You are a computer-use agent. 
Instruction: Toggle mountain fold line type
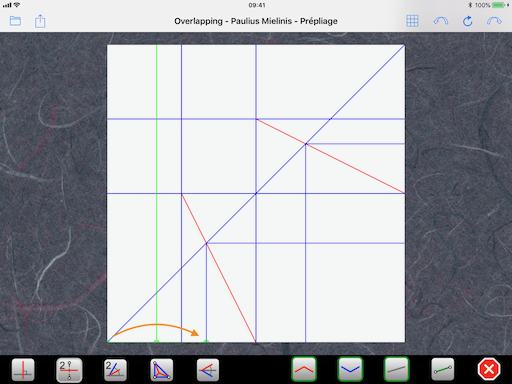pos(304,369)
